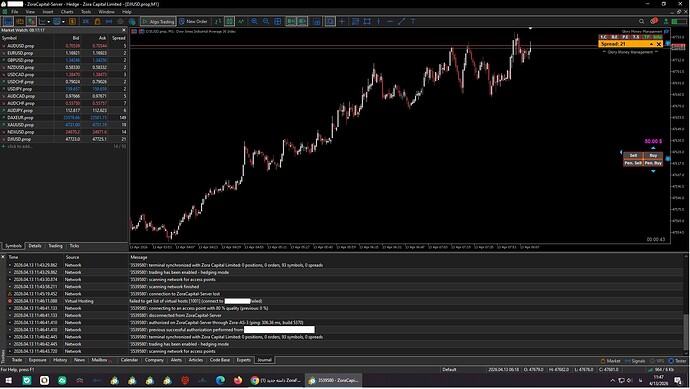Close the Toolbox journal panel
Image resolution: width=690 pixels, height=389 pixels.
[3, 257]
